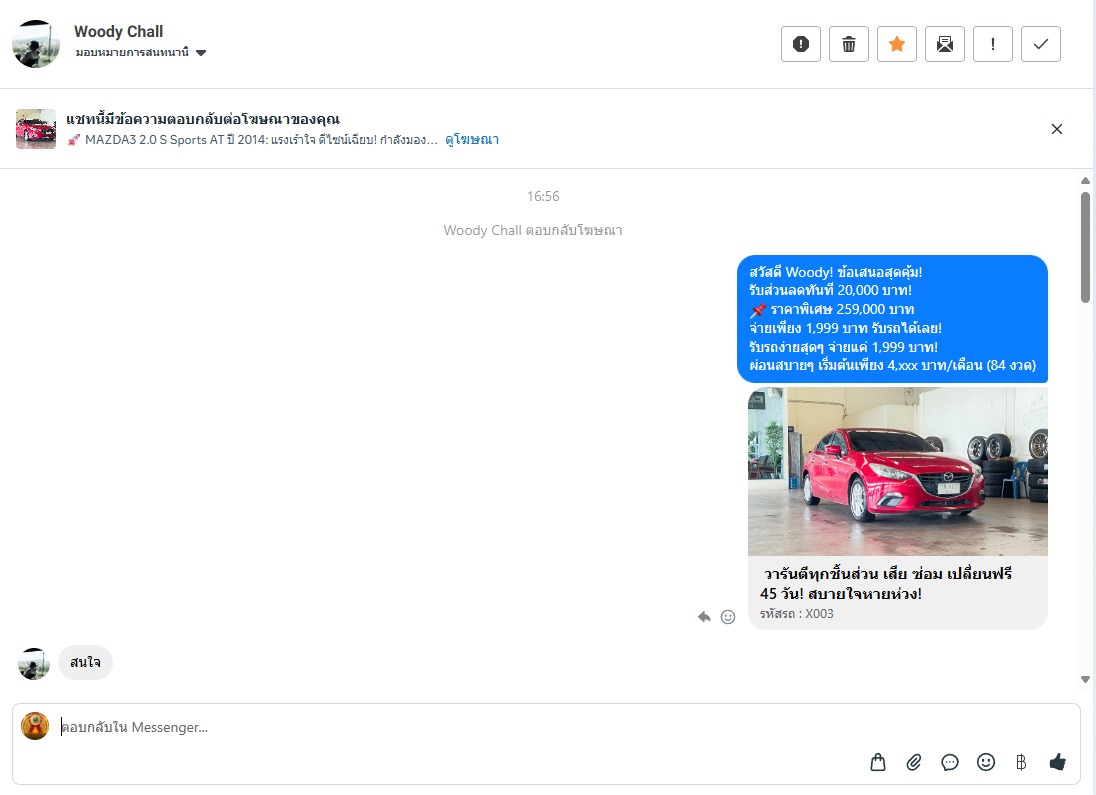Screen dimensions: 1096x795
Task: Open the emoji picker in composer
Action: pyautogui.click(x=986, y=762)
